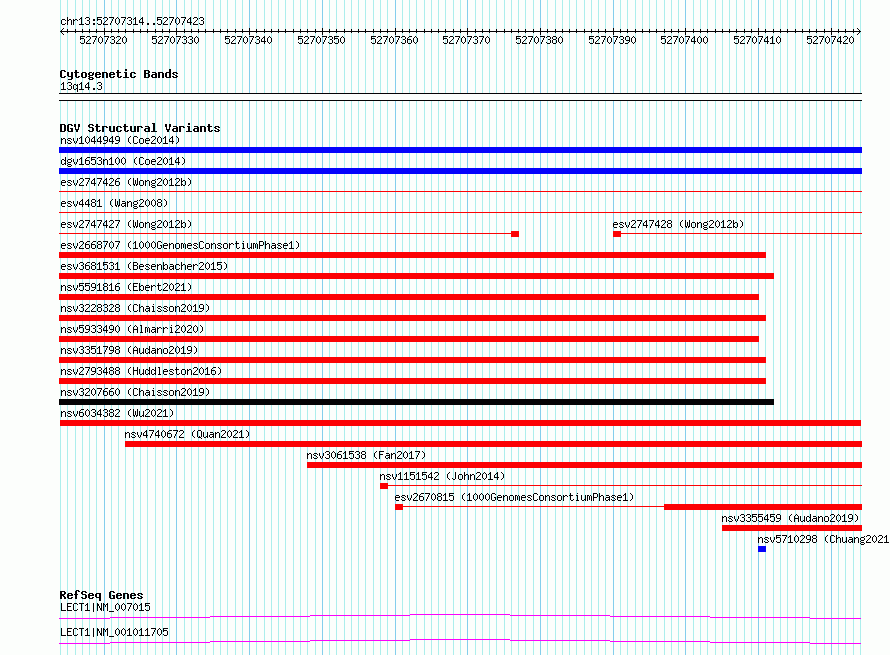Click red bar under nsv2793488
890x655 pixels.
(413, 381)
